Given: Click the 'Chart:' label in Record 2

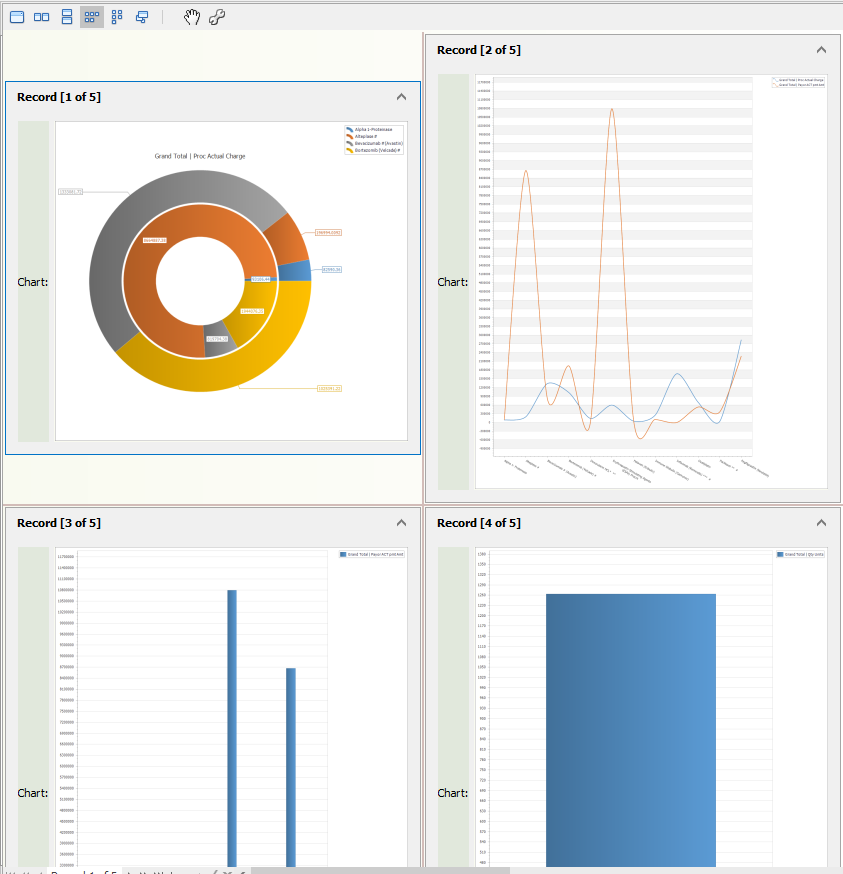Looking at the screenshot, I should coord(453,282).
